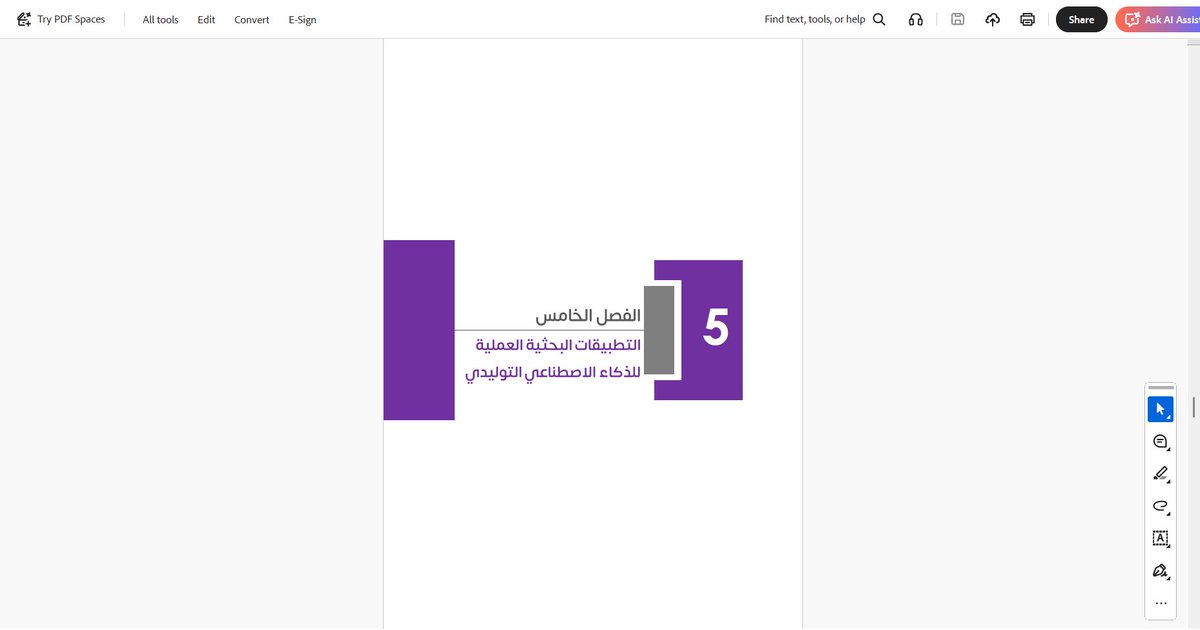Choose the selection arrow tool
1200x630 pixels.
coord(1160,409)
